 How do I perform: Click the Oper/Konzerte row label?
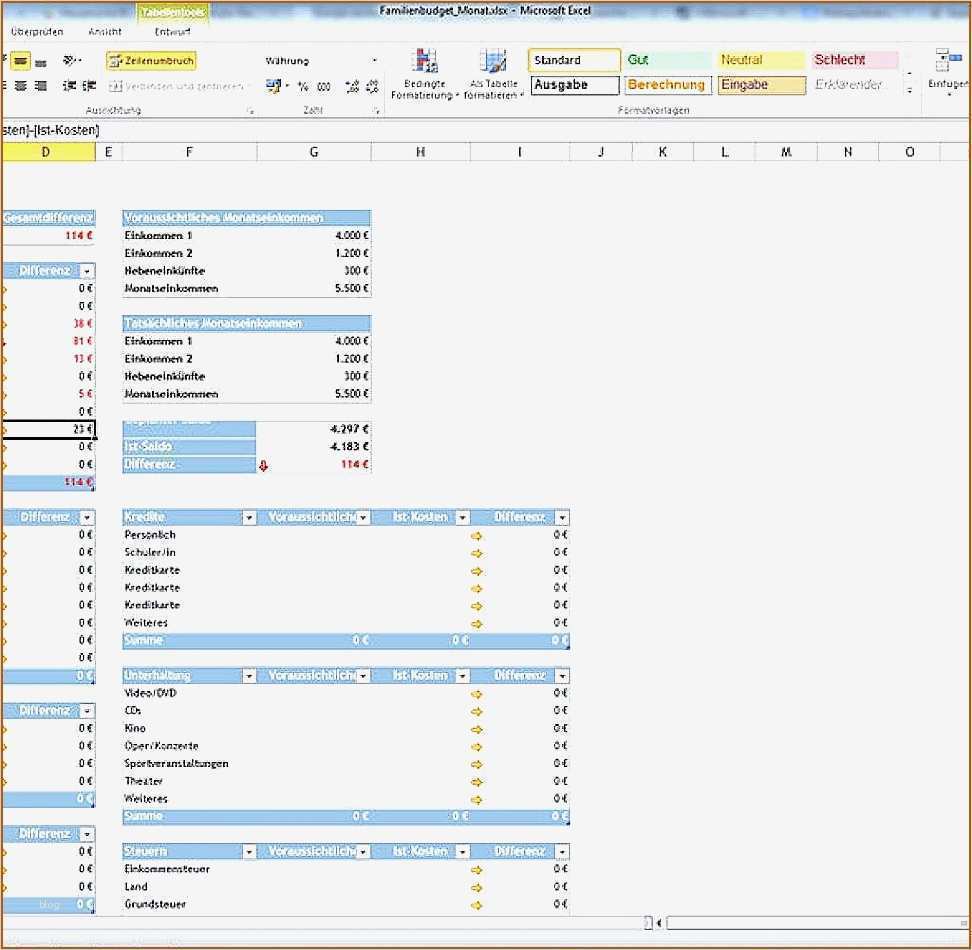(x=161, y=747)
